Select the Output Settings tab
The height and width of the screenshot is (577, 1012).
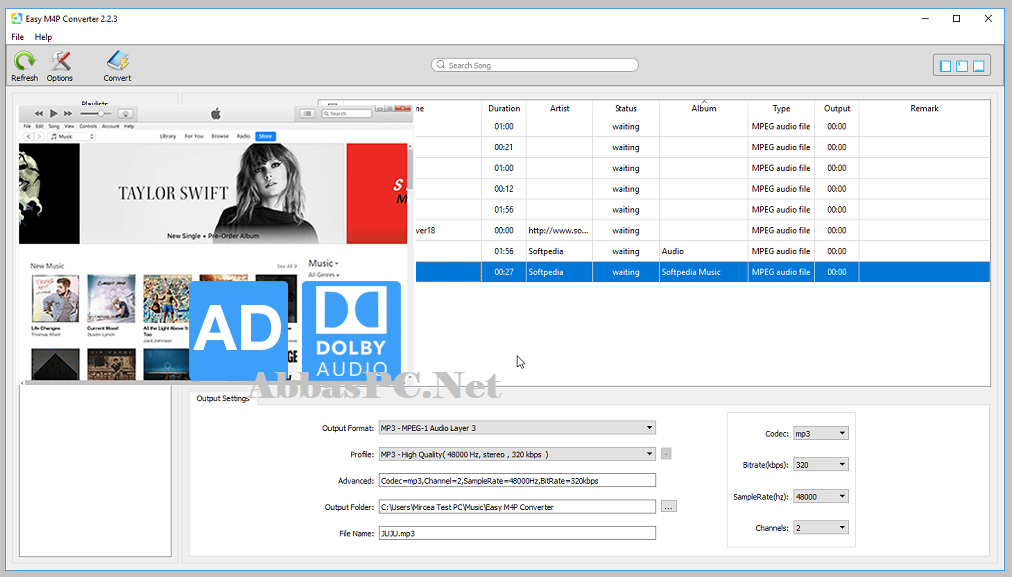[x=222, y=398]
